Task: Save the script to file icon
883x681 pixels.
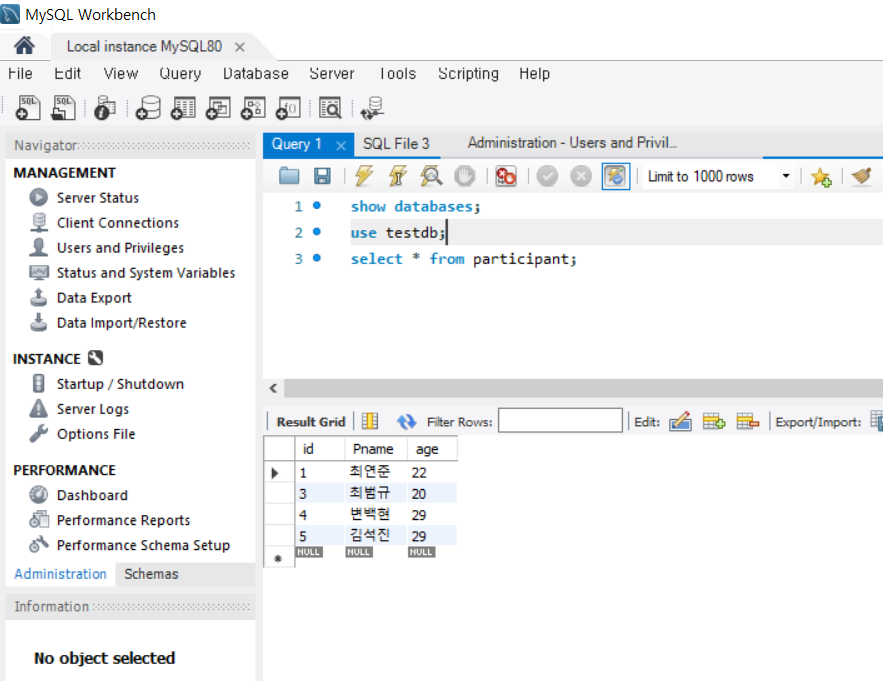Action: coord(322,176)
